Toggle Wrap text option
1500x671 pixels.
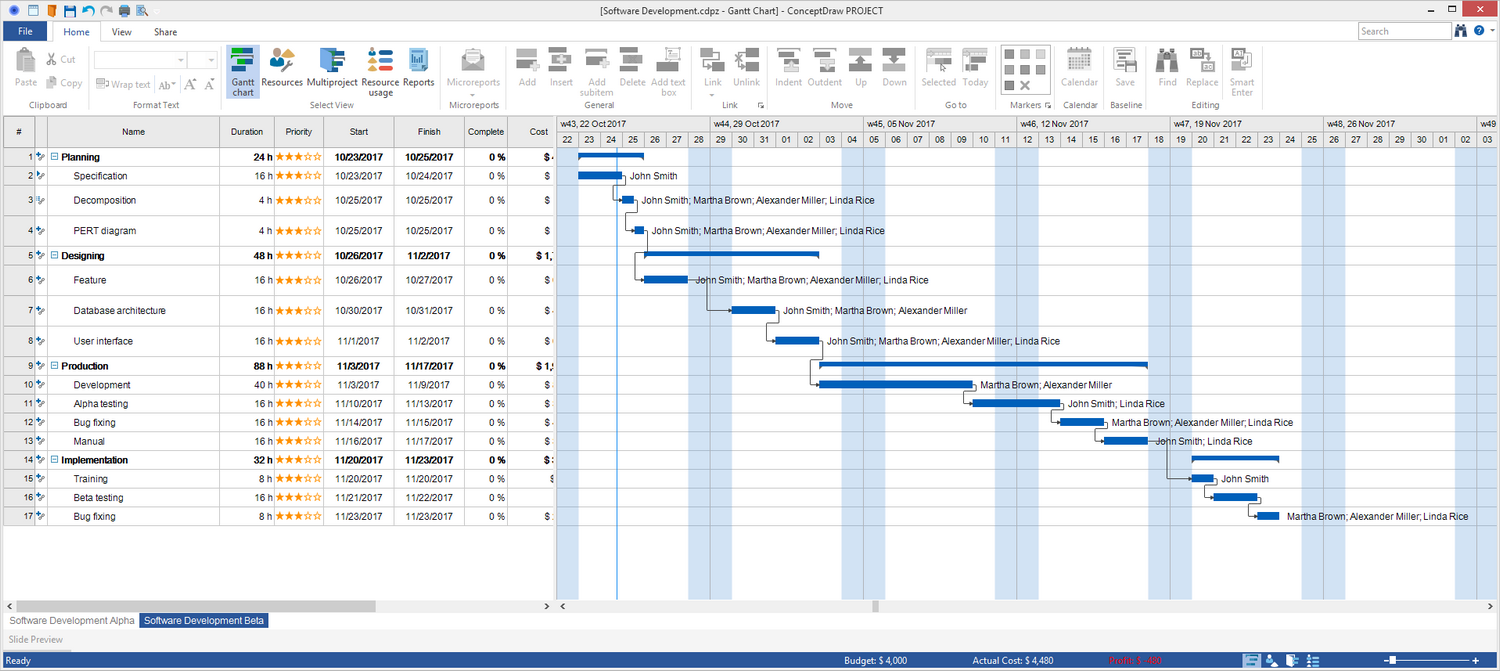122,85
